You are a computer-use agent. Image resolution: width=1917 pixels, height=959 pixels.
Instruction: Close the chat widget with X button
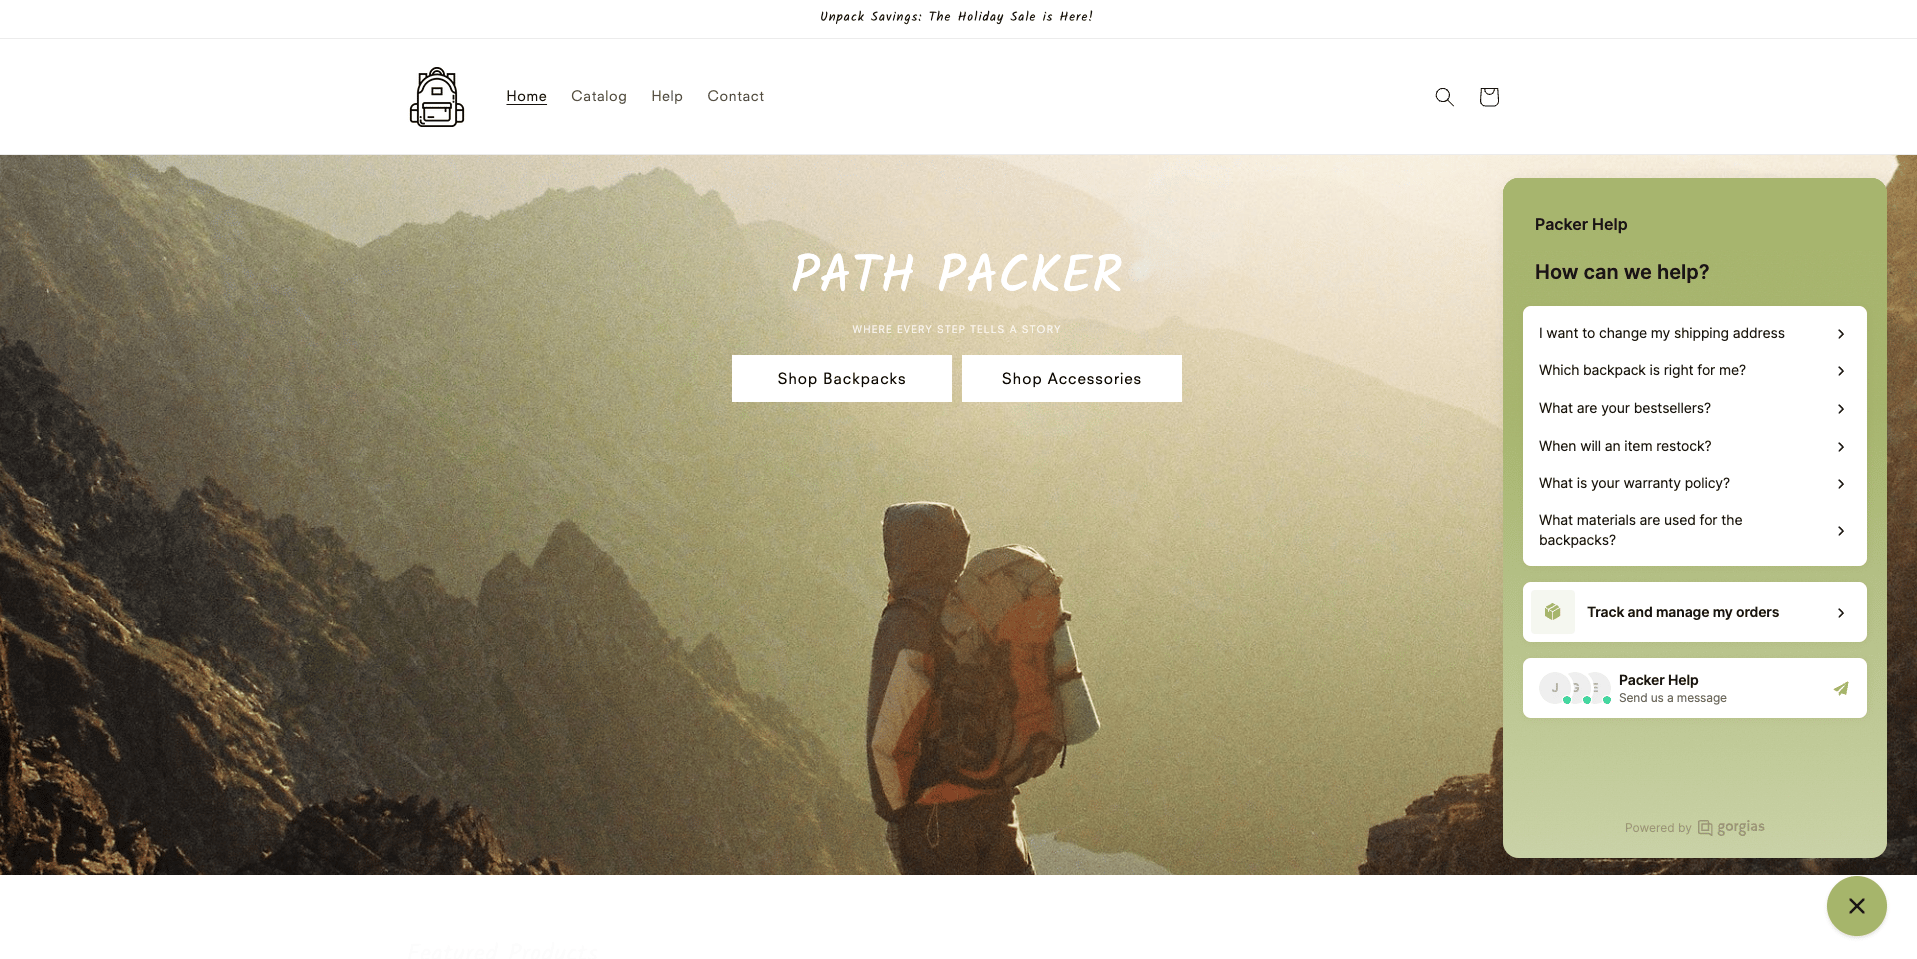click(x=1857, y=906)
